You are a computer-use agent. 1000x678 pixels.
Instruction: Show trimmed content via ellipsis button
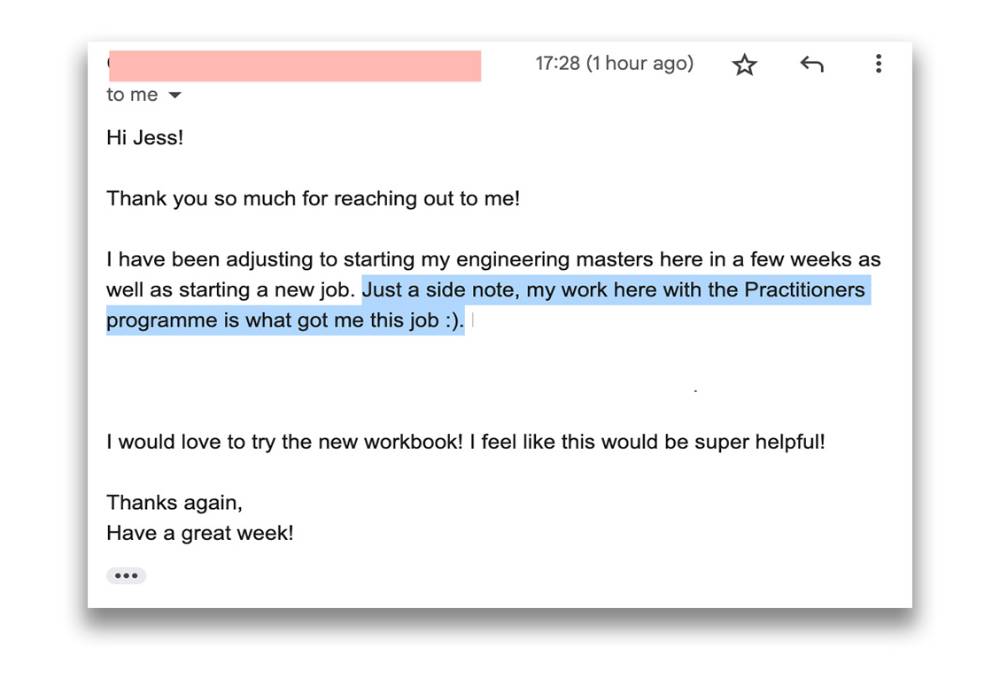click(x=126, y=576)
